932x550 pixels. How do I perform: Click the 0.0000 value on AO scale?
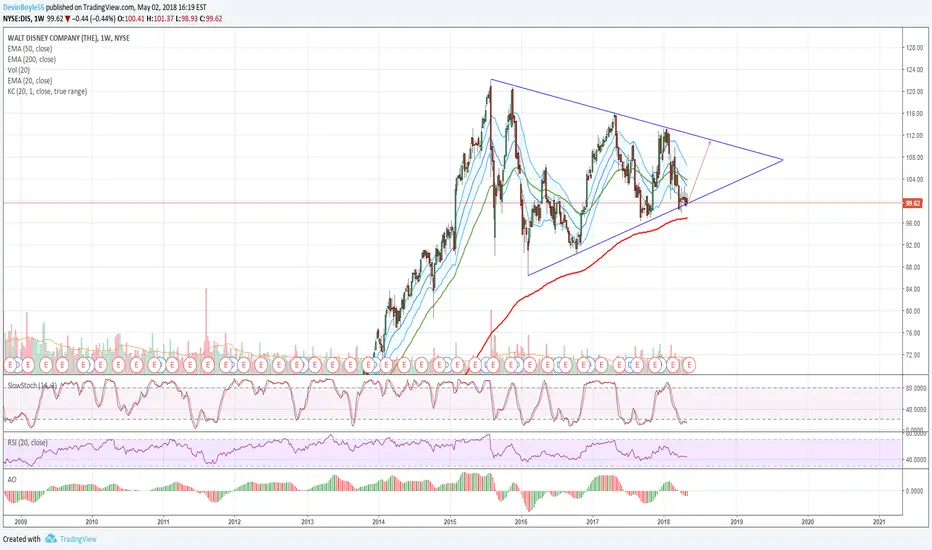[915, 491]
